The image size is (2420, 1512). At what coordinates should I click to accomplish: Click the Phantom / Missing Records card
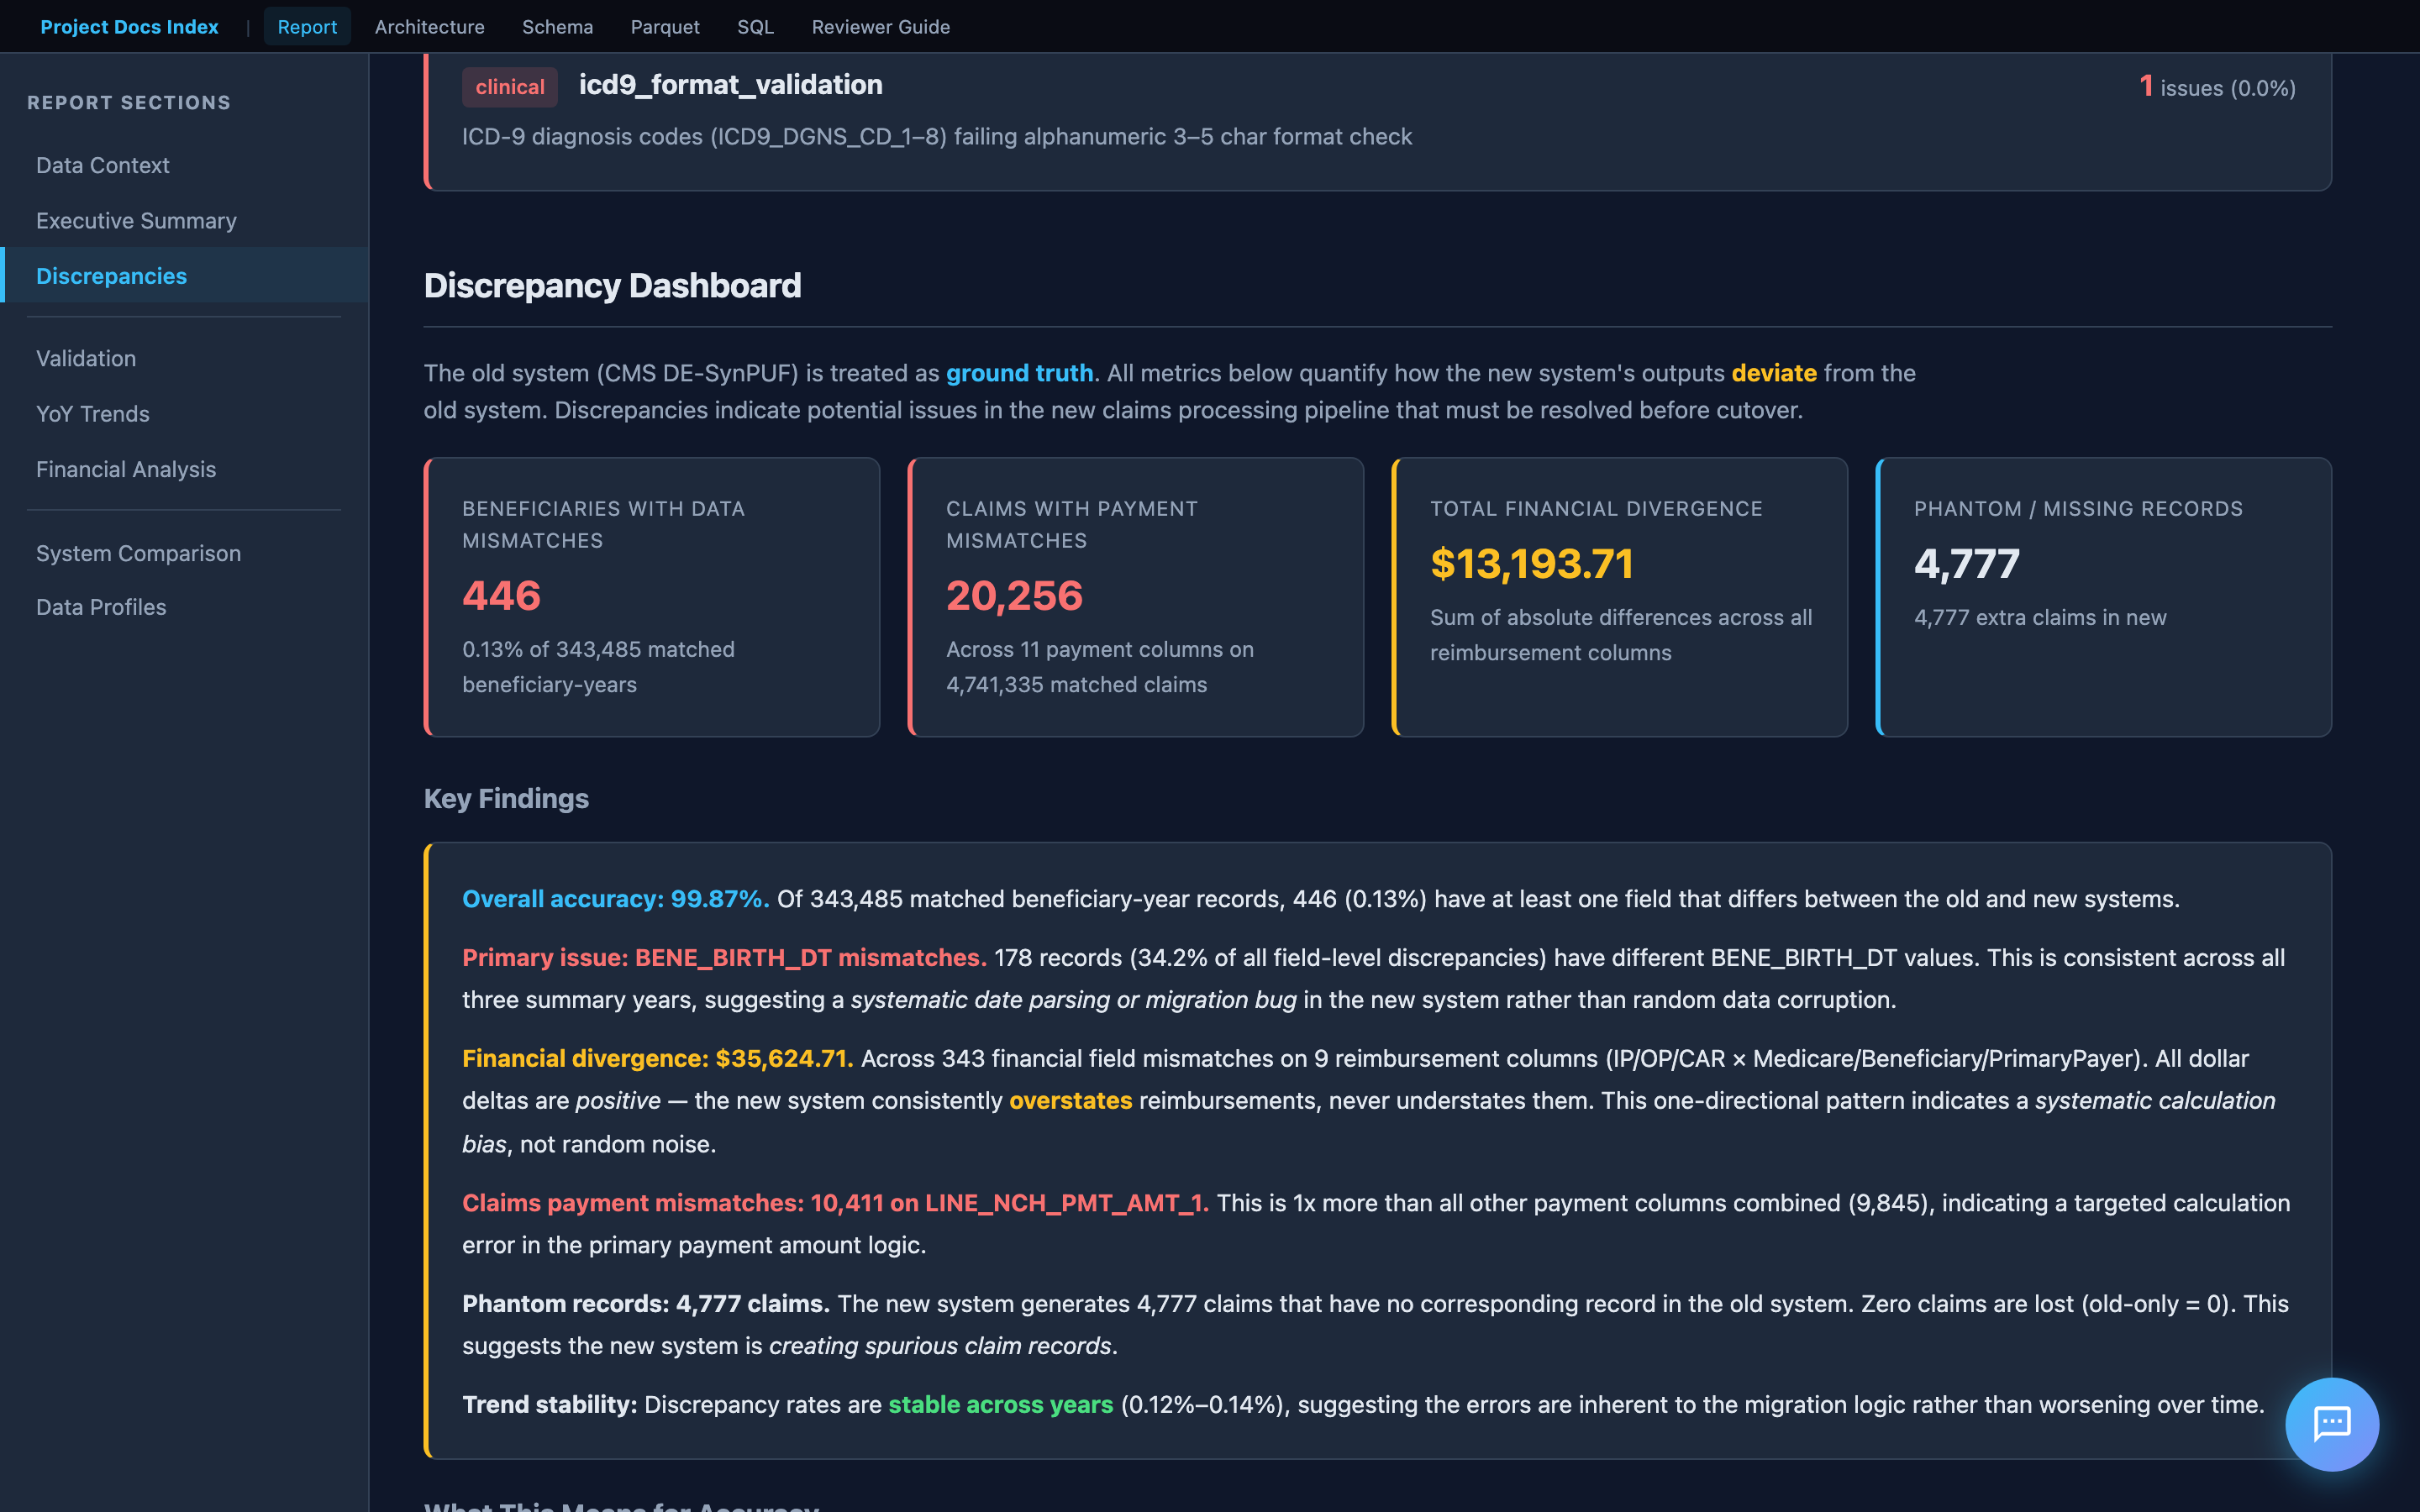click(2103, 597)
